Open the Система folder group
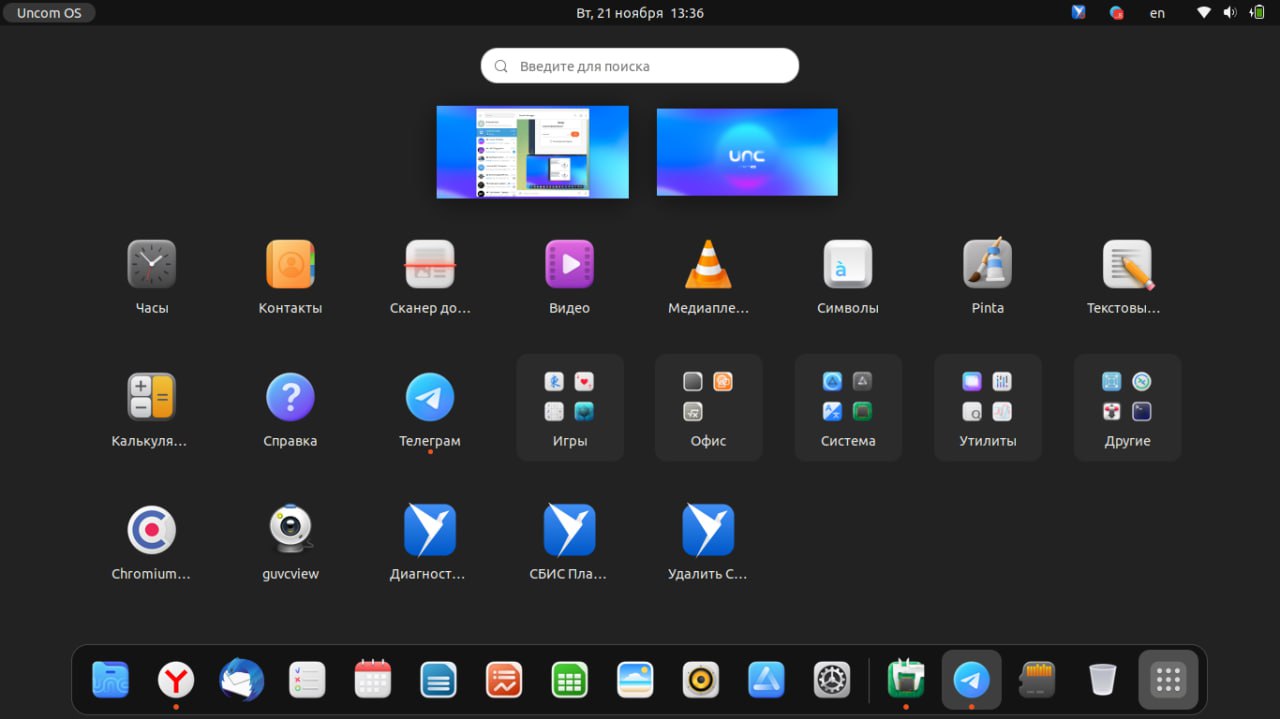 848,407
